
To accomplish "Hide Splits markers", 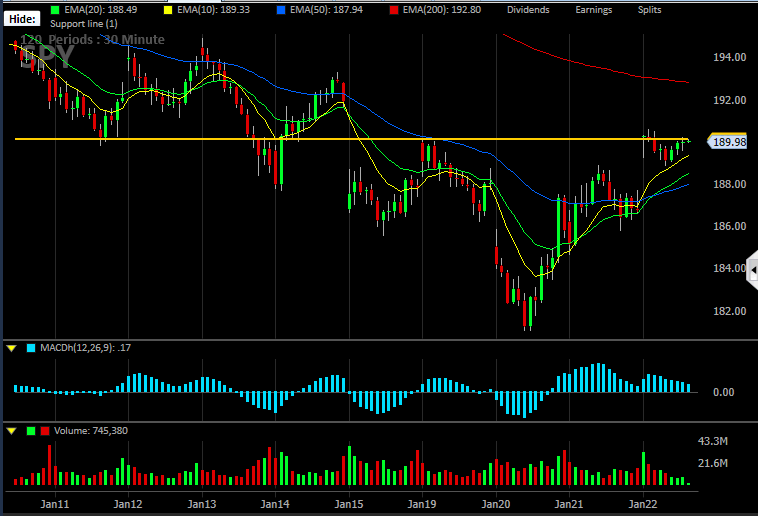I will 649,10.
